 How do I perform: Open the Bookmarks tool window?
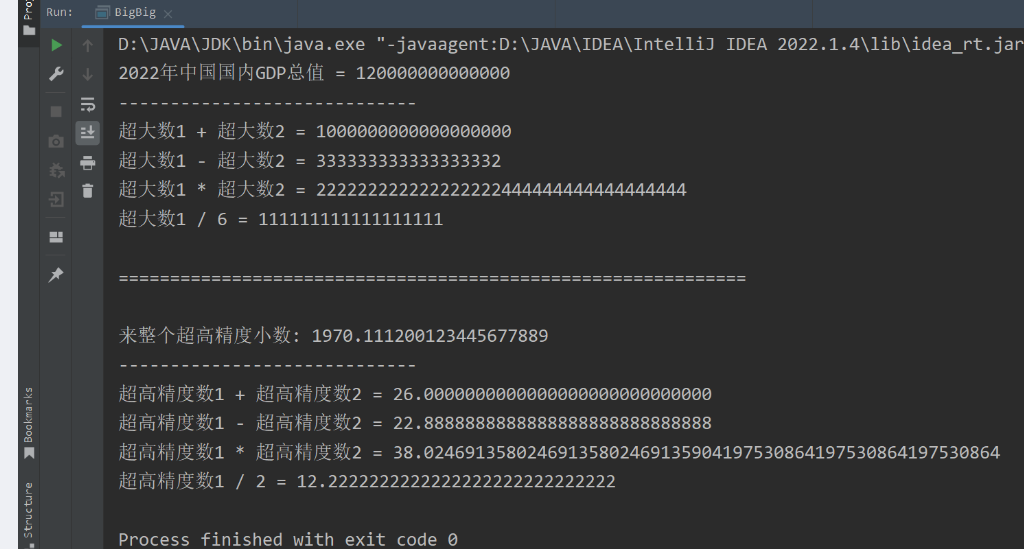[x=28, y=422]
